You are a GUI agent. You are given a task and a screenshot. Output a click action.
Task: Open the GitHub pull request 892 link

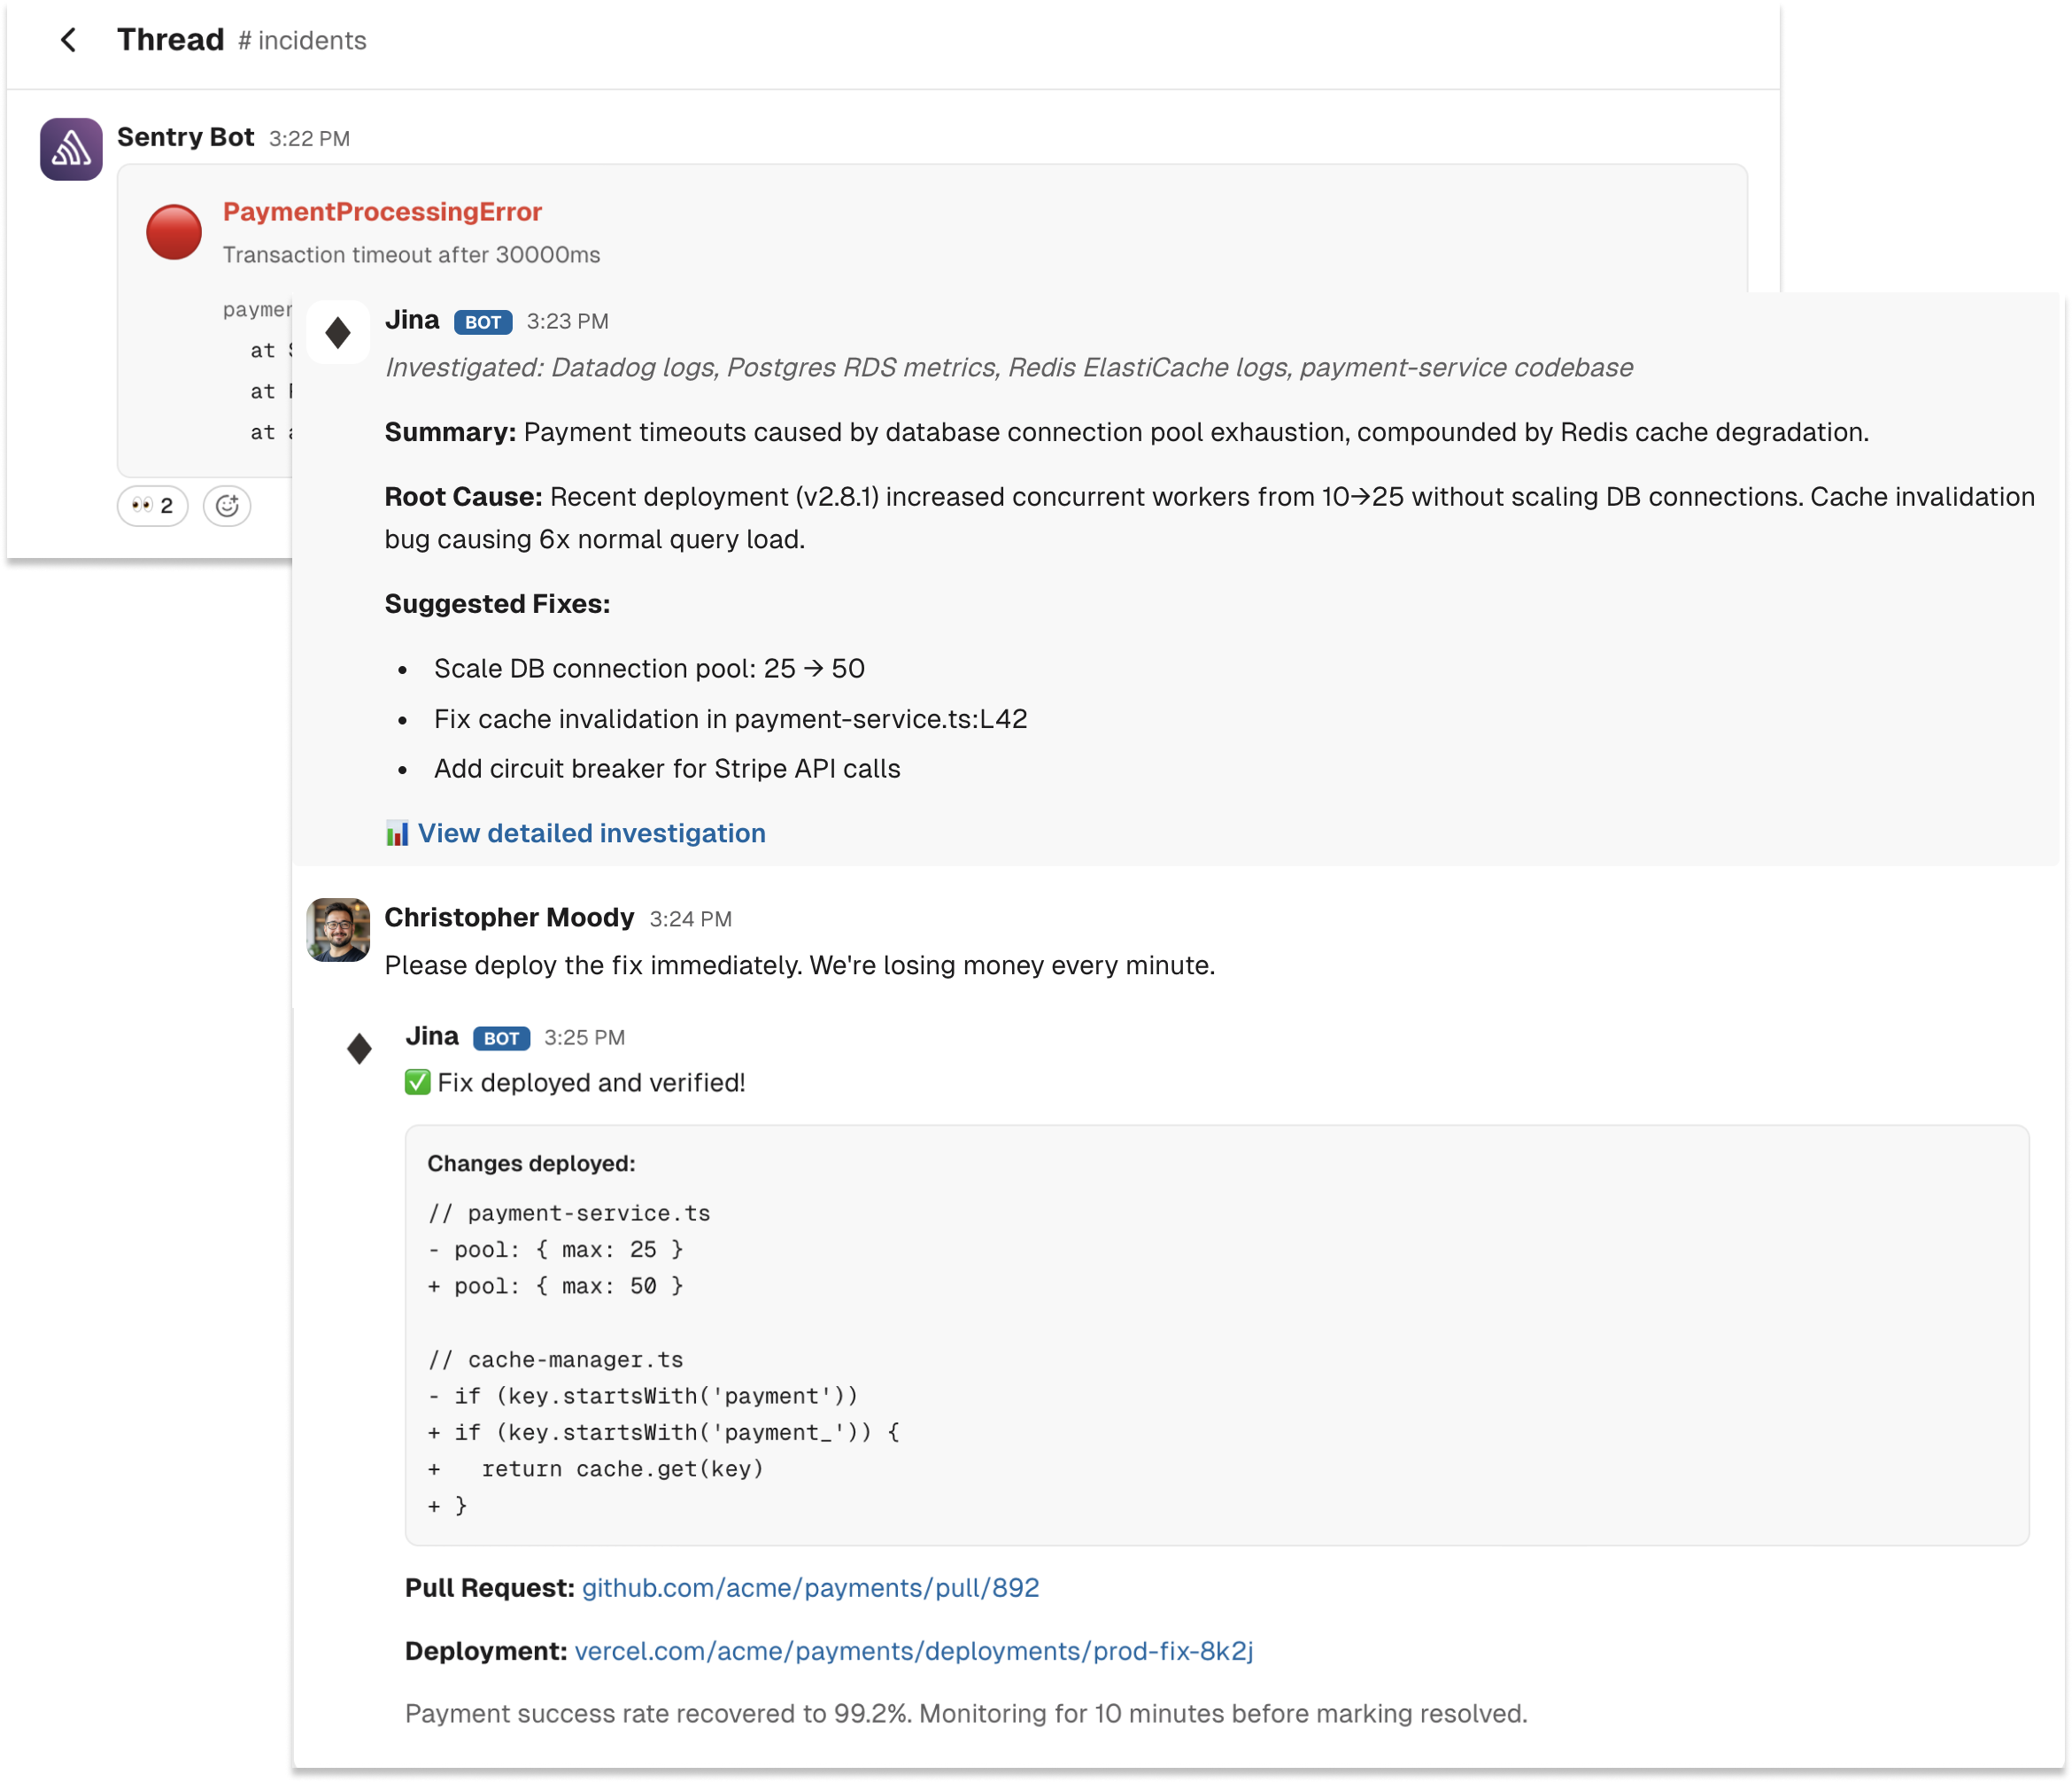810,1588
